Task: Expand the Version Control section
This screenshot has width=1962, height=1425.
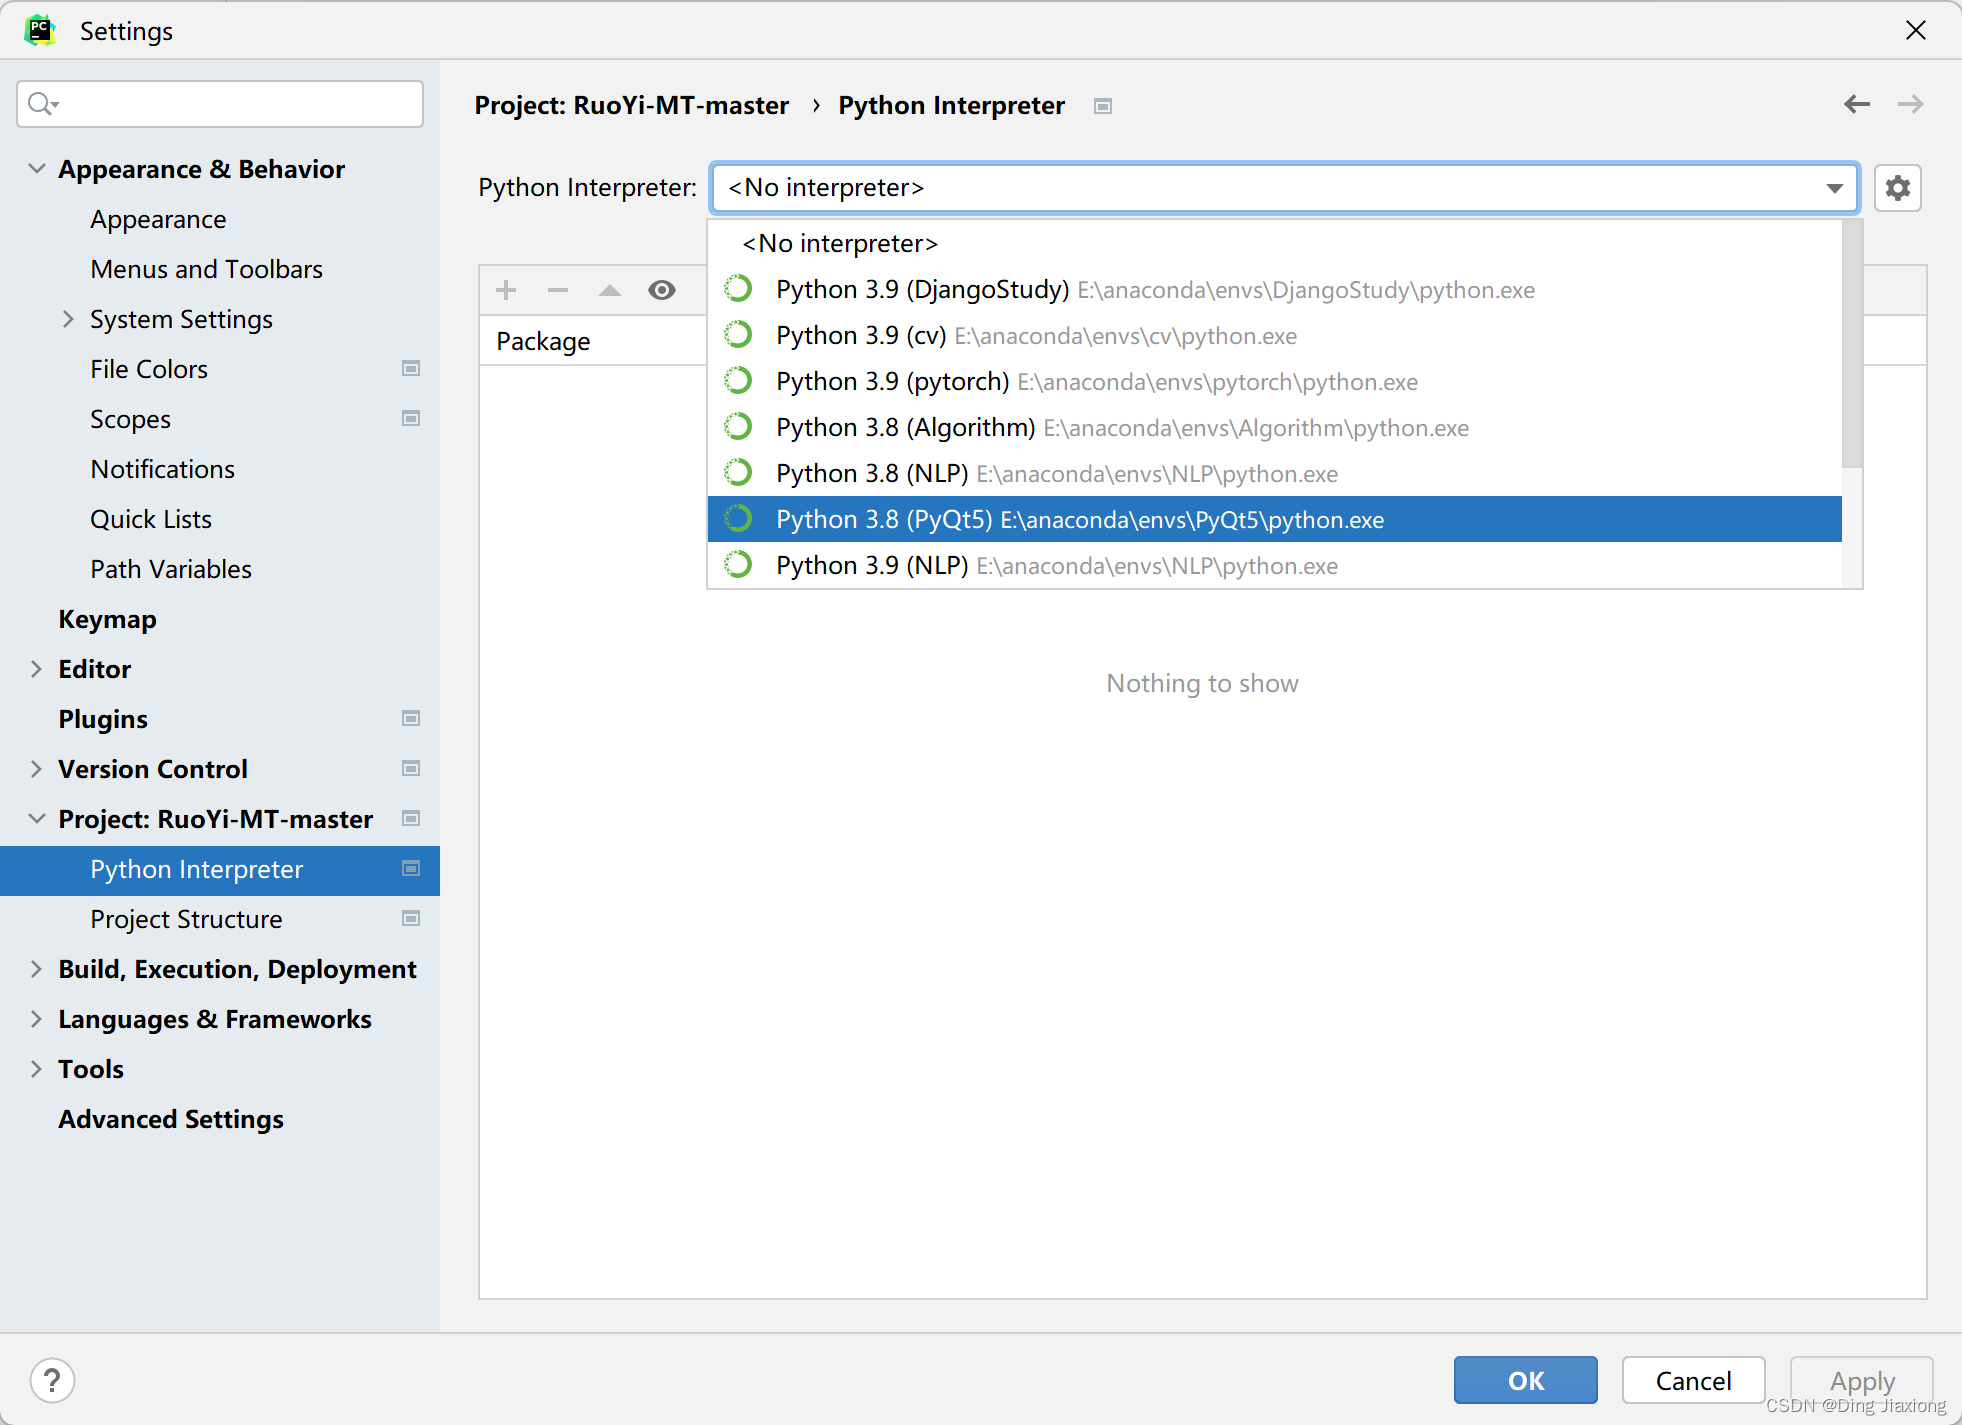Action: coord(36,769)
